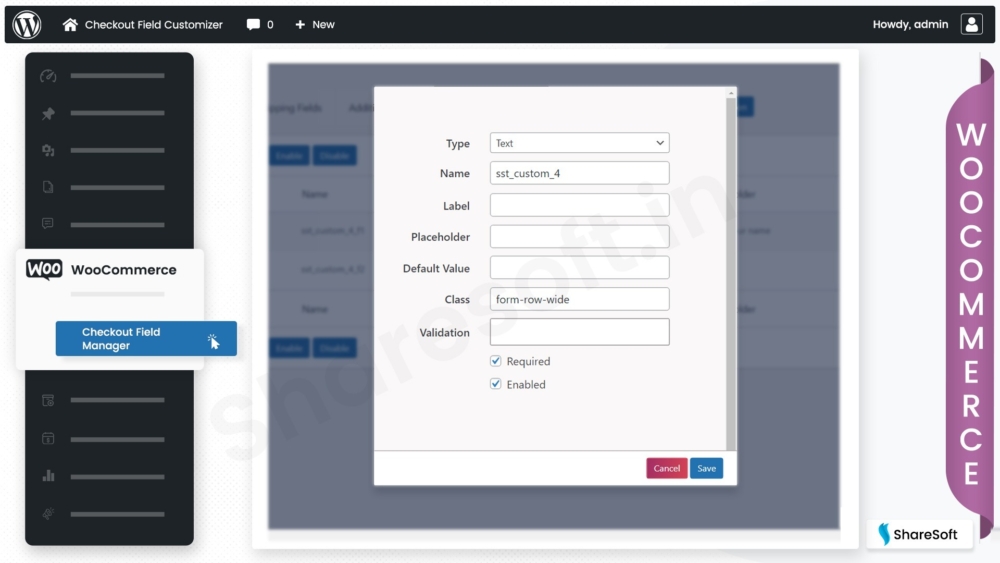Click the home icon in admin bar
1000x563 pixels.
pyautogui.click(x=70, y=24)
